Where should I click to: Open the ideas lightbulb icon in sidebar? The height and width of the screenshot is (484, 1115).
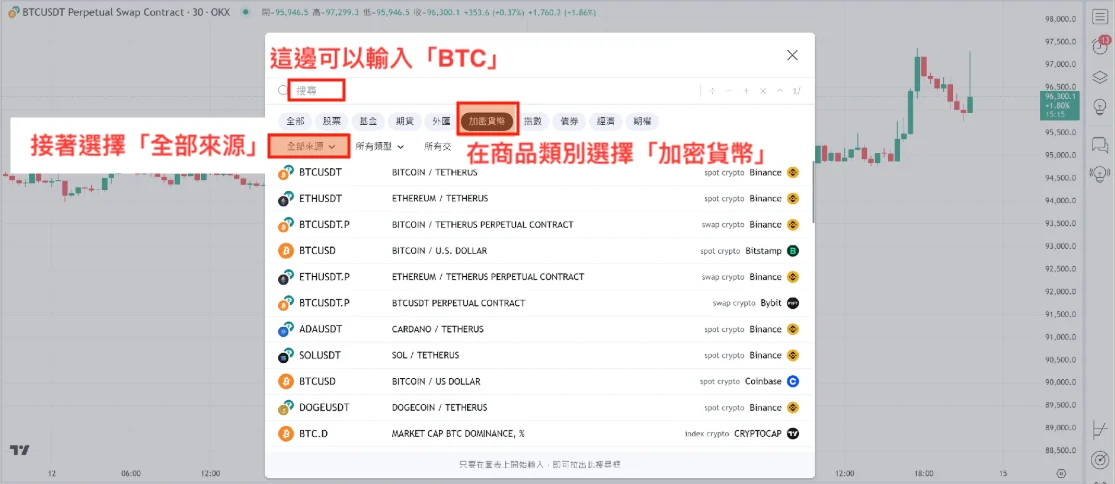1099,107
